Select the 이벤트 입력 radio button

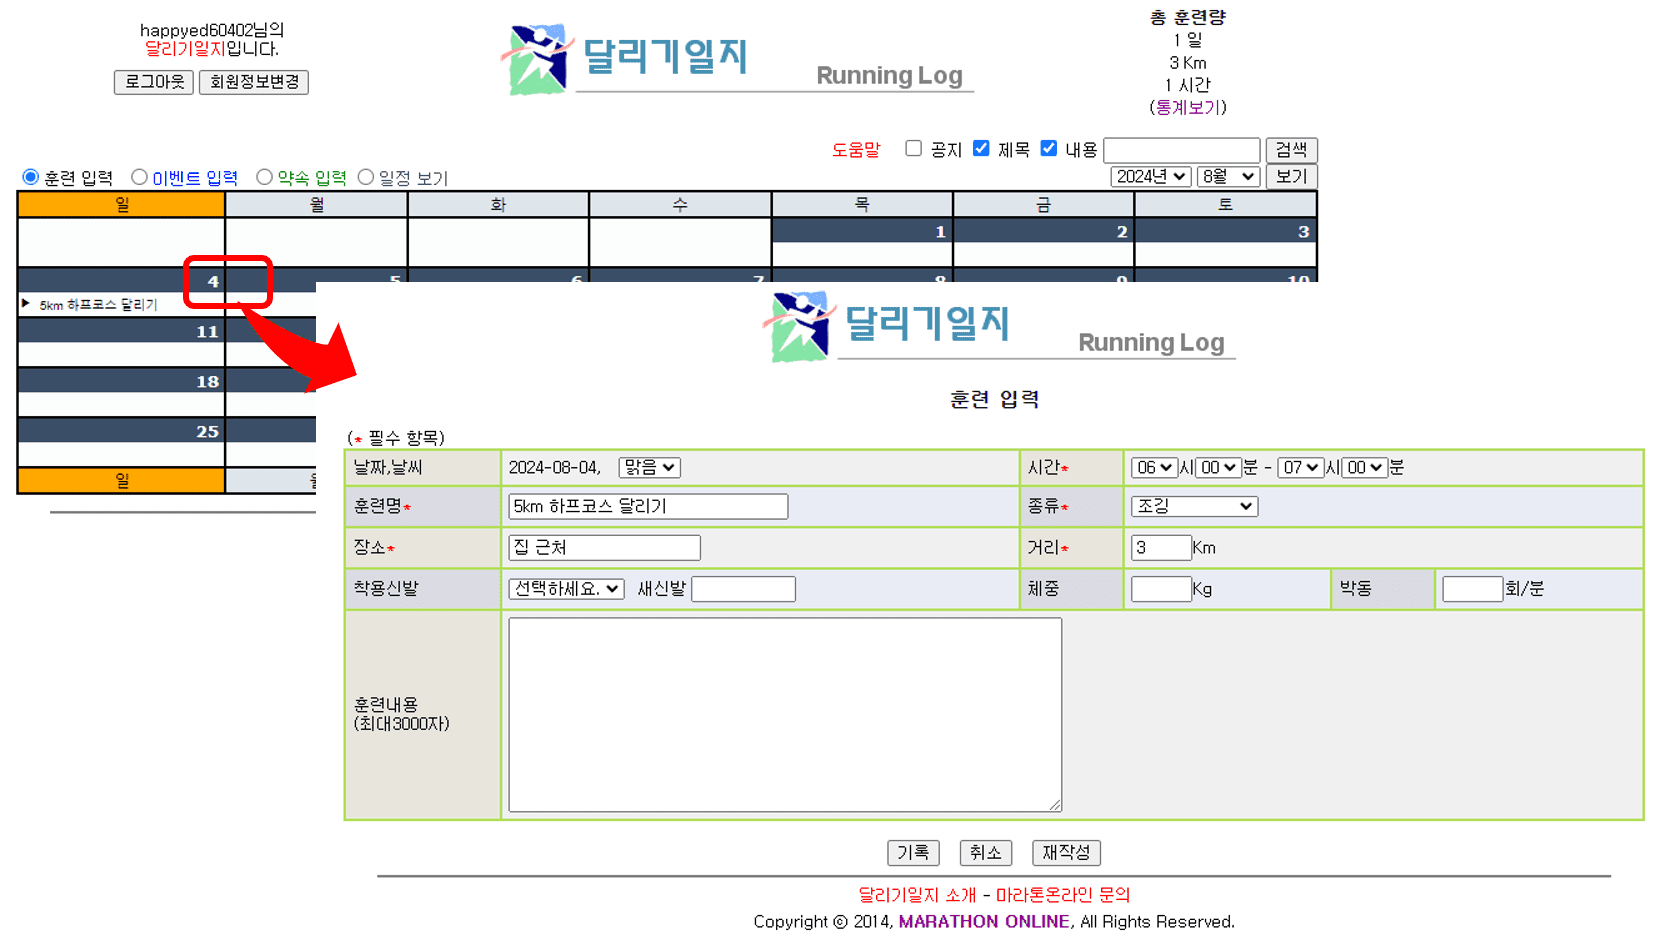click(139, 177)
